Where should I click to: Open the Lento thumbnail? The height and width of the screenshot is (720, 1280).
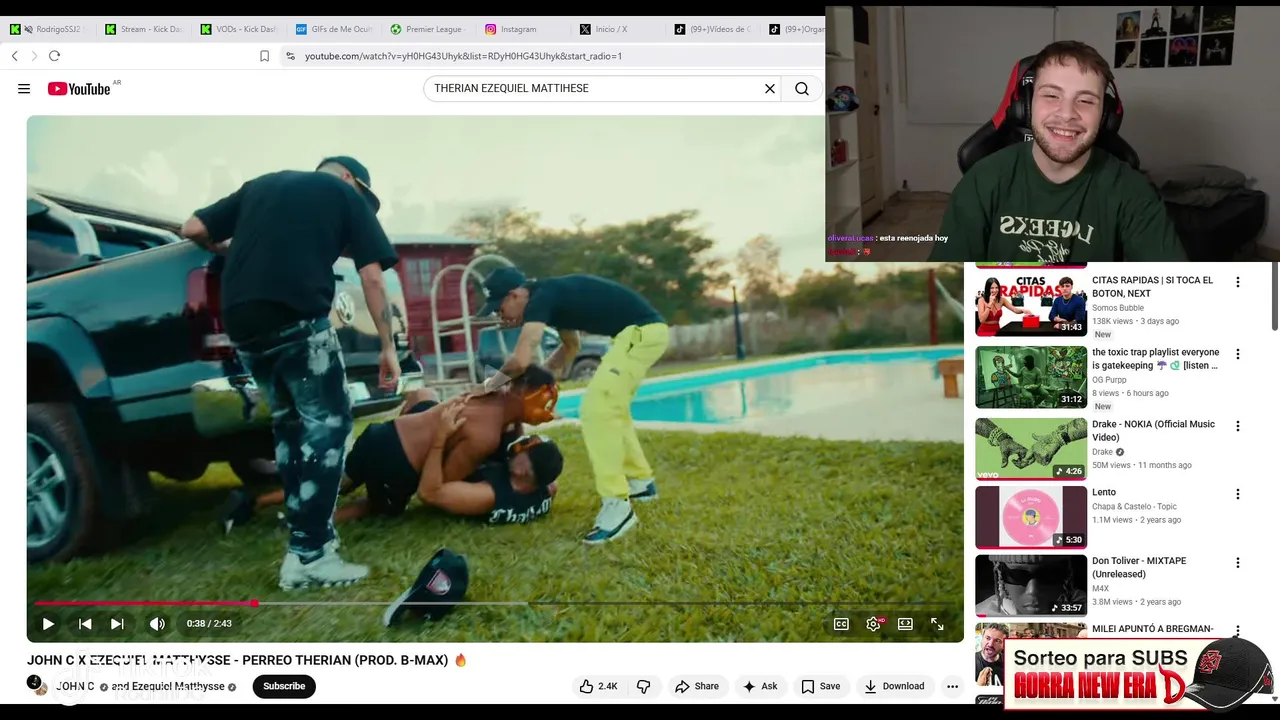coord(1031,517)
